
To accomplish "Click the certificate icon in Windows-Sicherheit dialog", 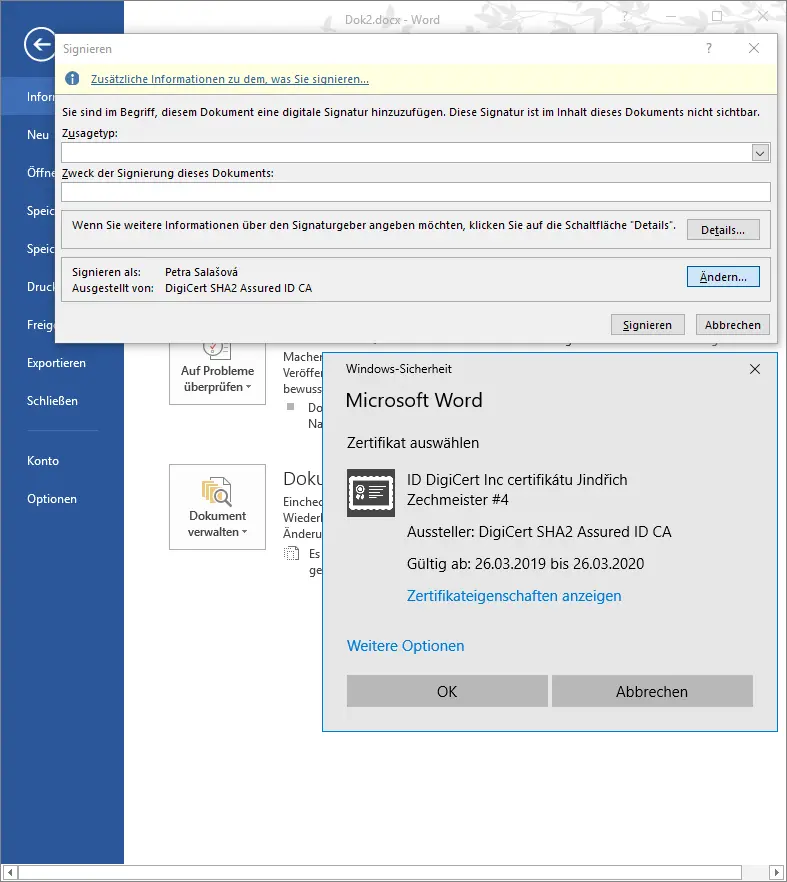I will coord(371,493).
